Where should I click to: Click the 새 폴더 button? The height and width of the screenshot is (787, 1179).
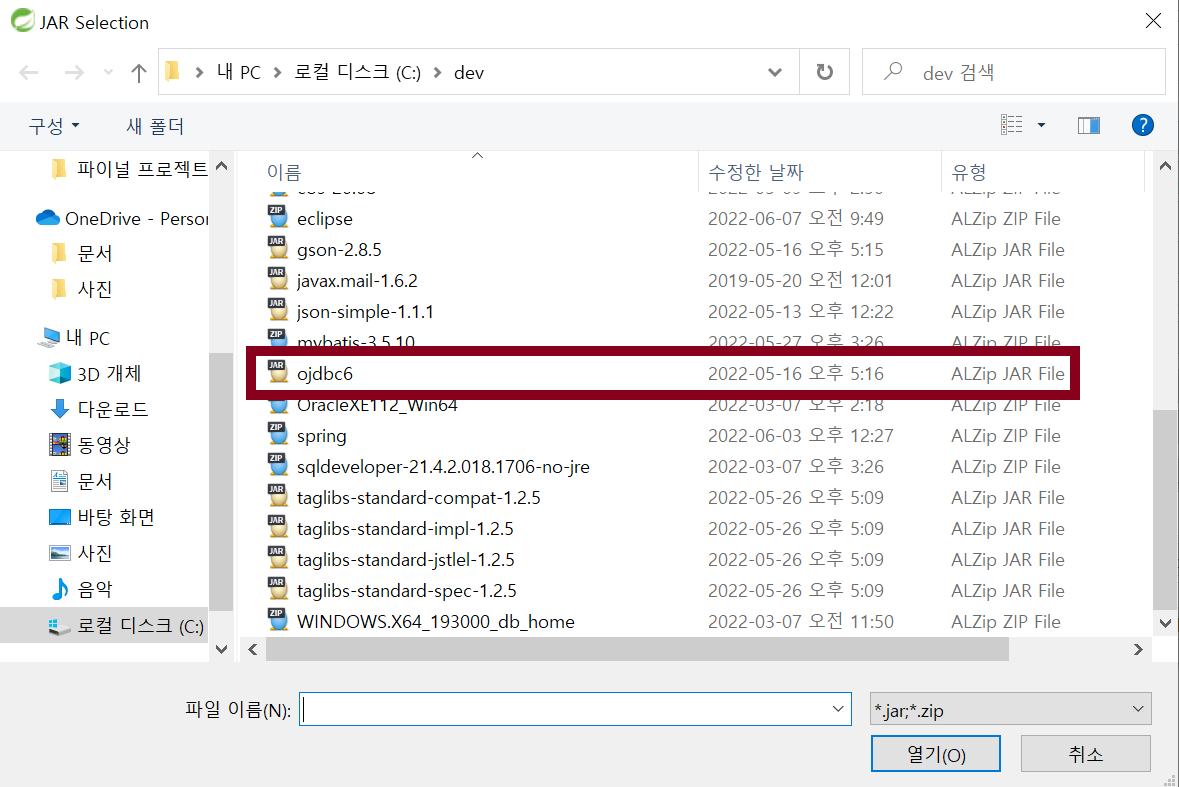click(155, 126)
